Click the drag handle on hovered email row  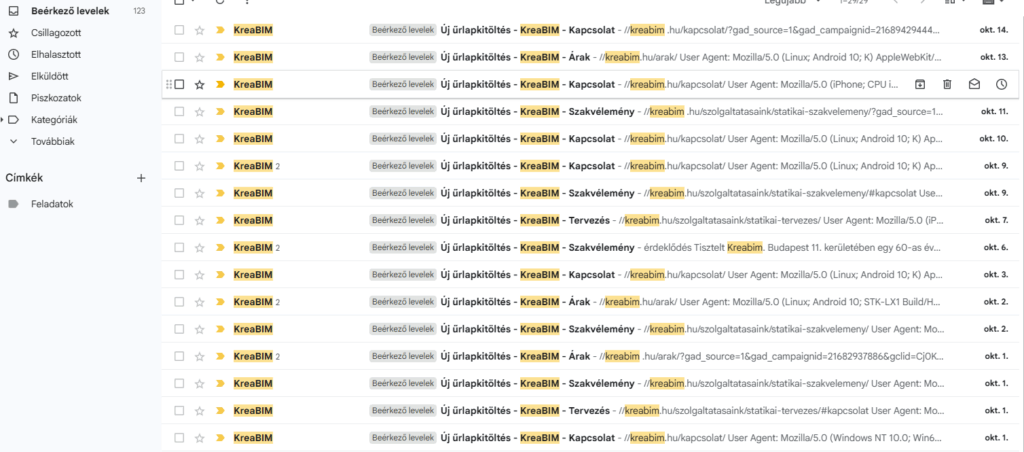(168, 85)
